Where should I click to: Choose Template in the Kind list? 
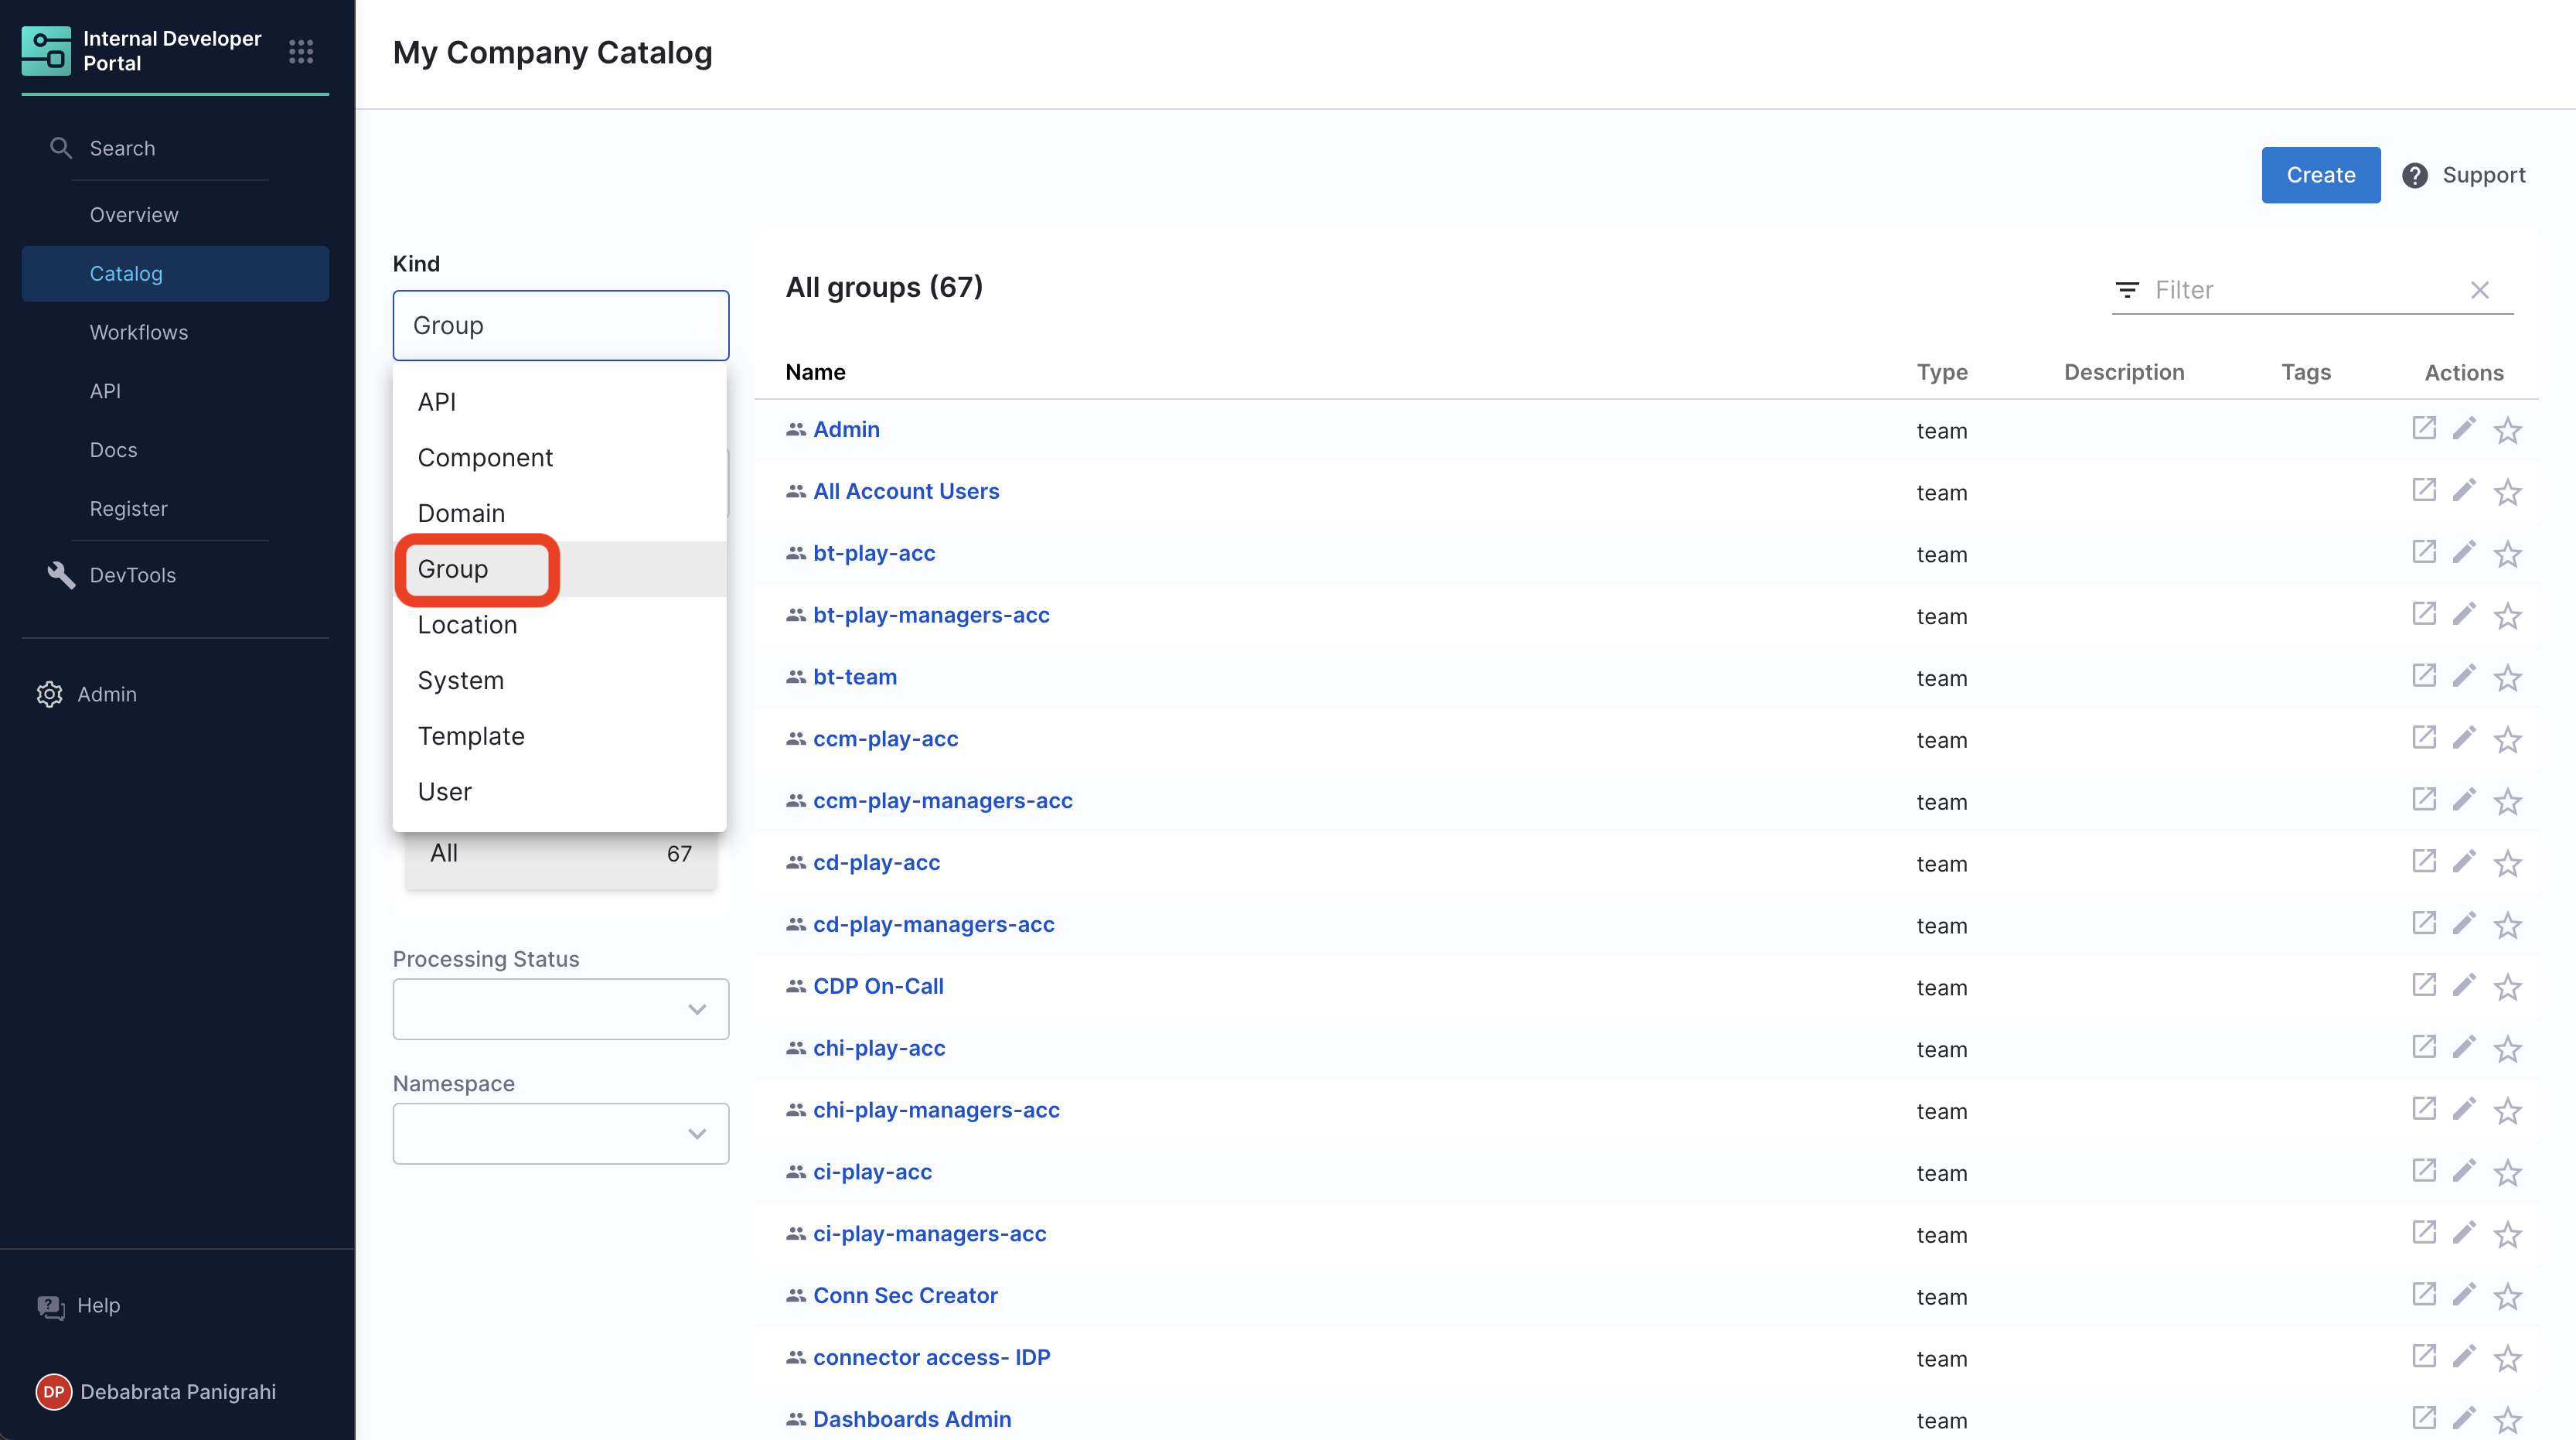click(x=471, y=736)
